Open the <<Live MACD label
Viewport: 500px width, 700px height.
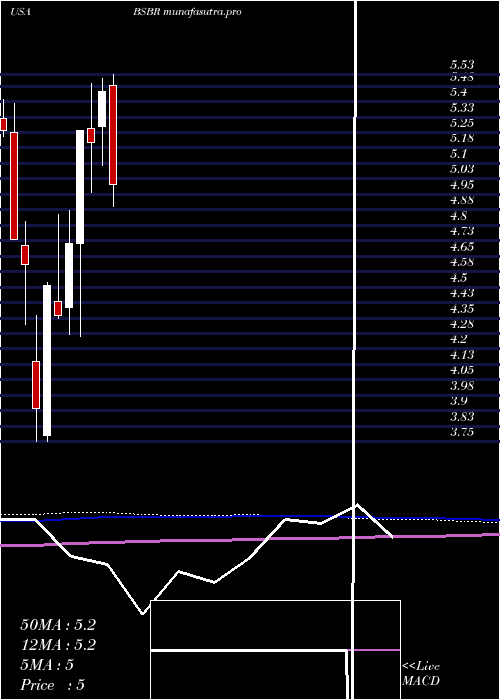tap(421, 674)
